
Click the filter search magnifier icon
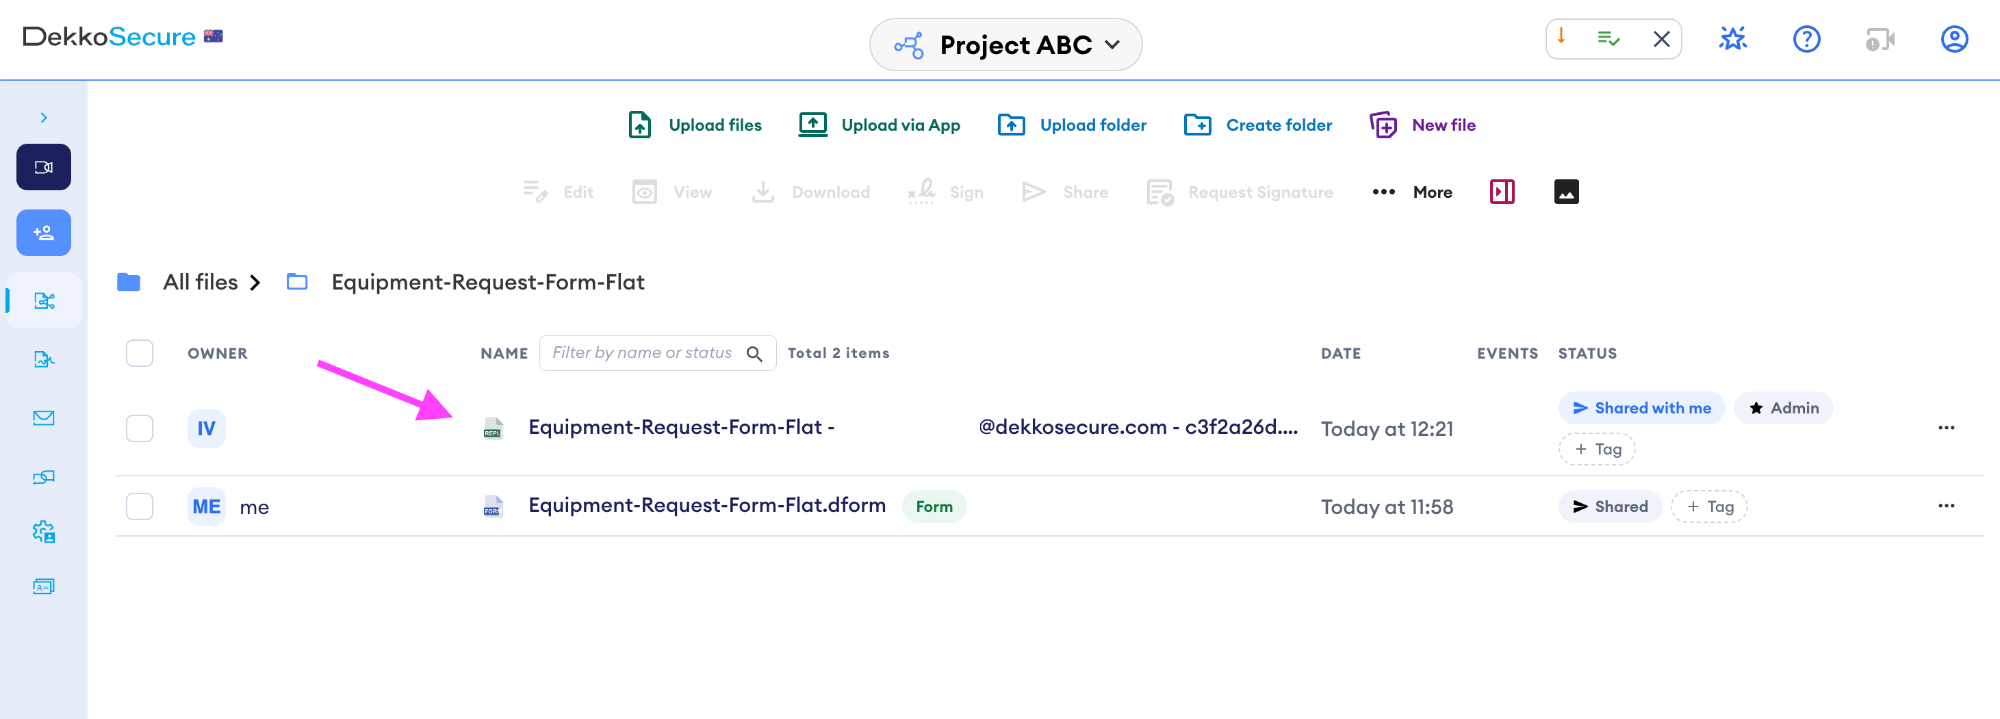755,353
